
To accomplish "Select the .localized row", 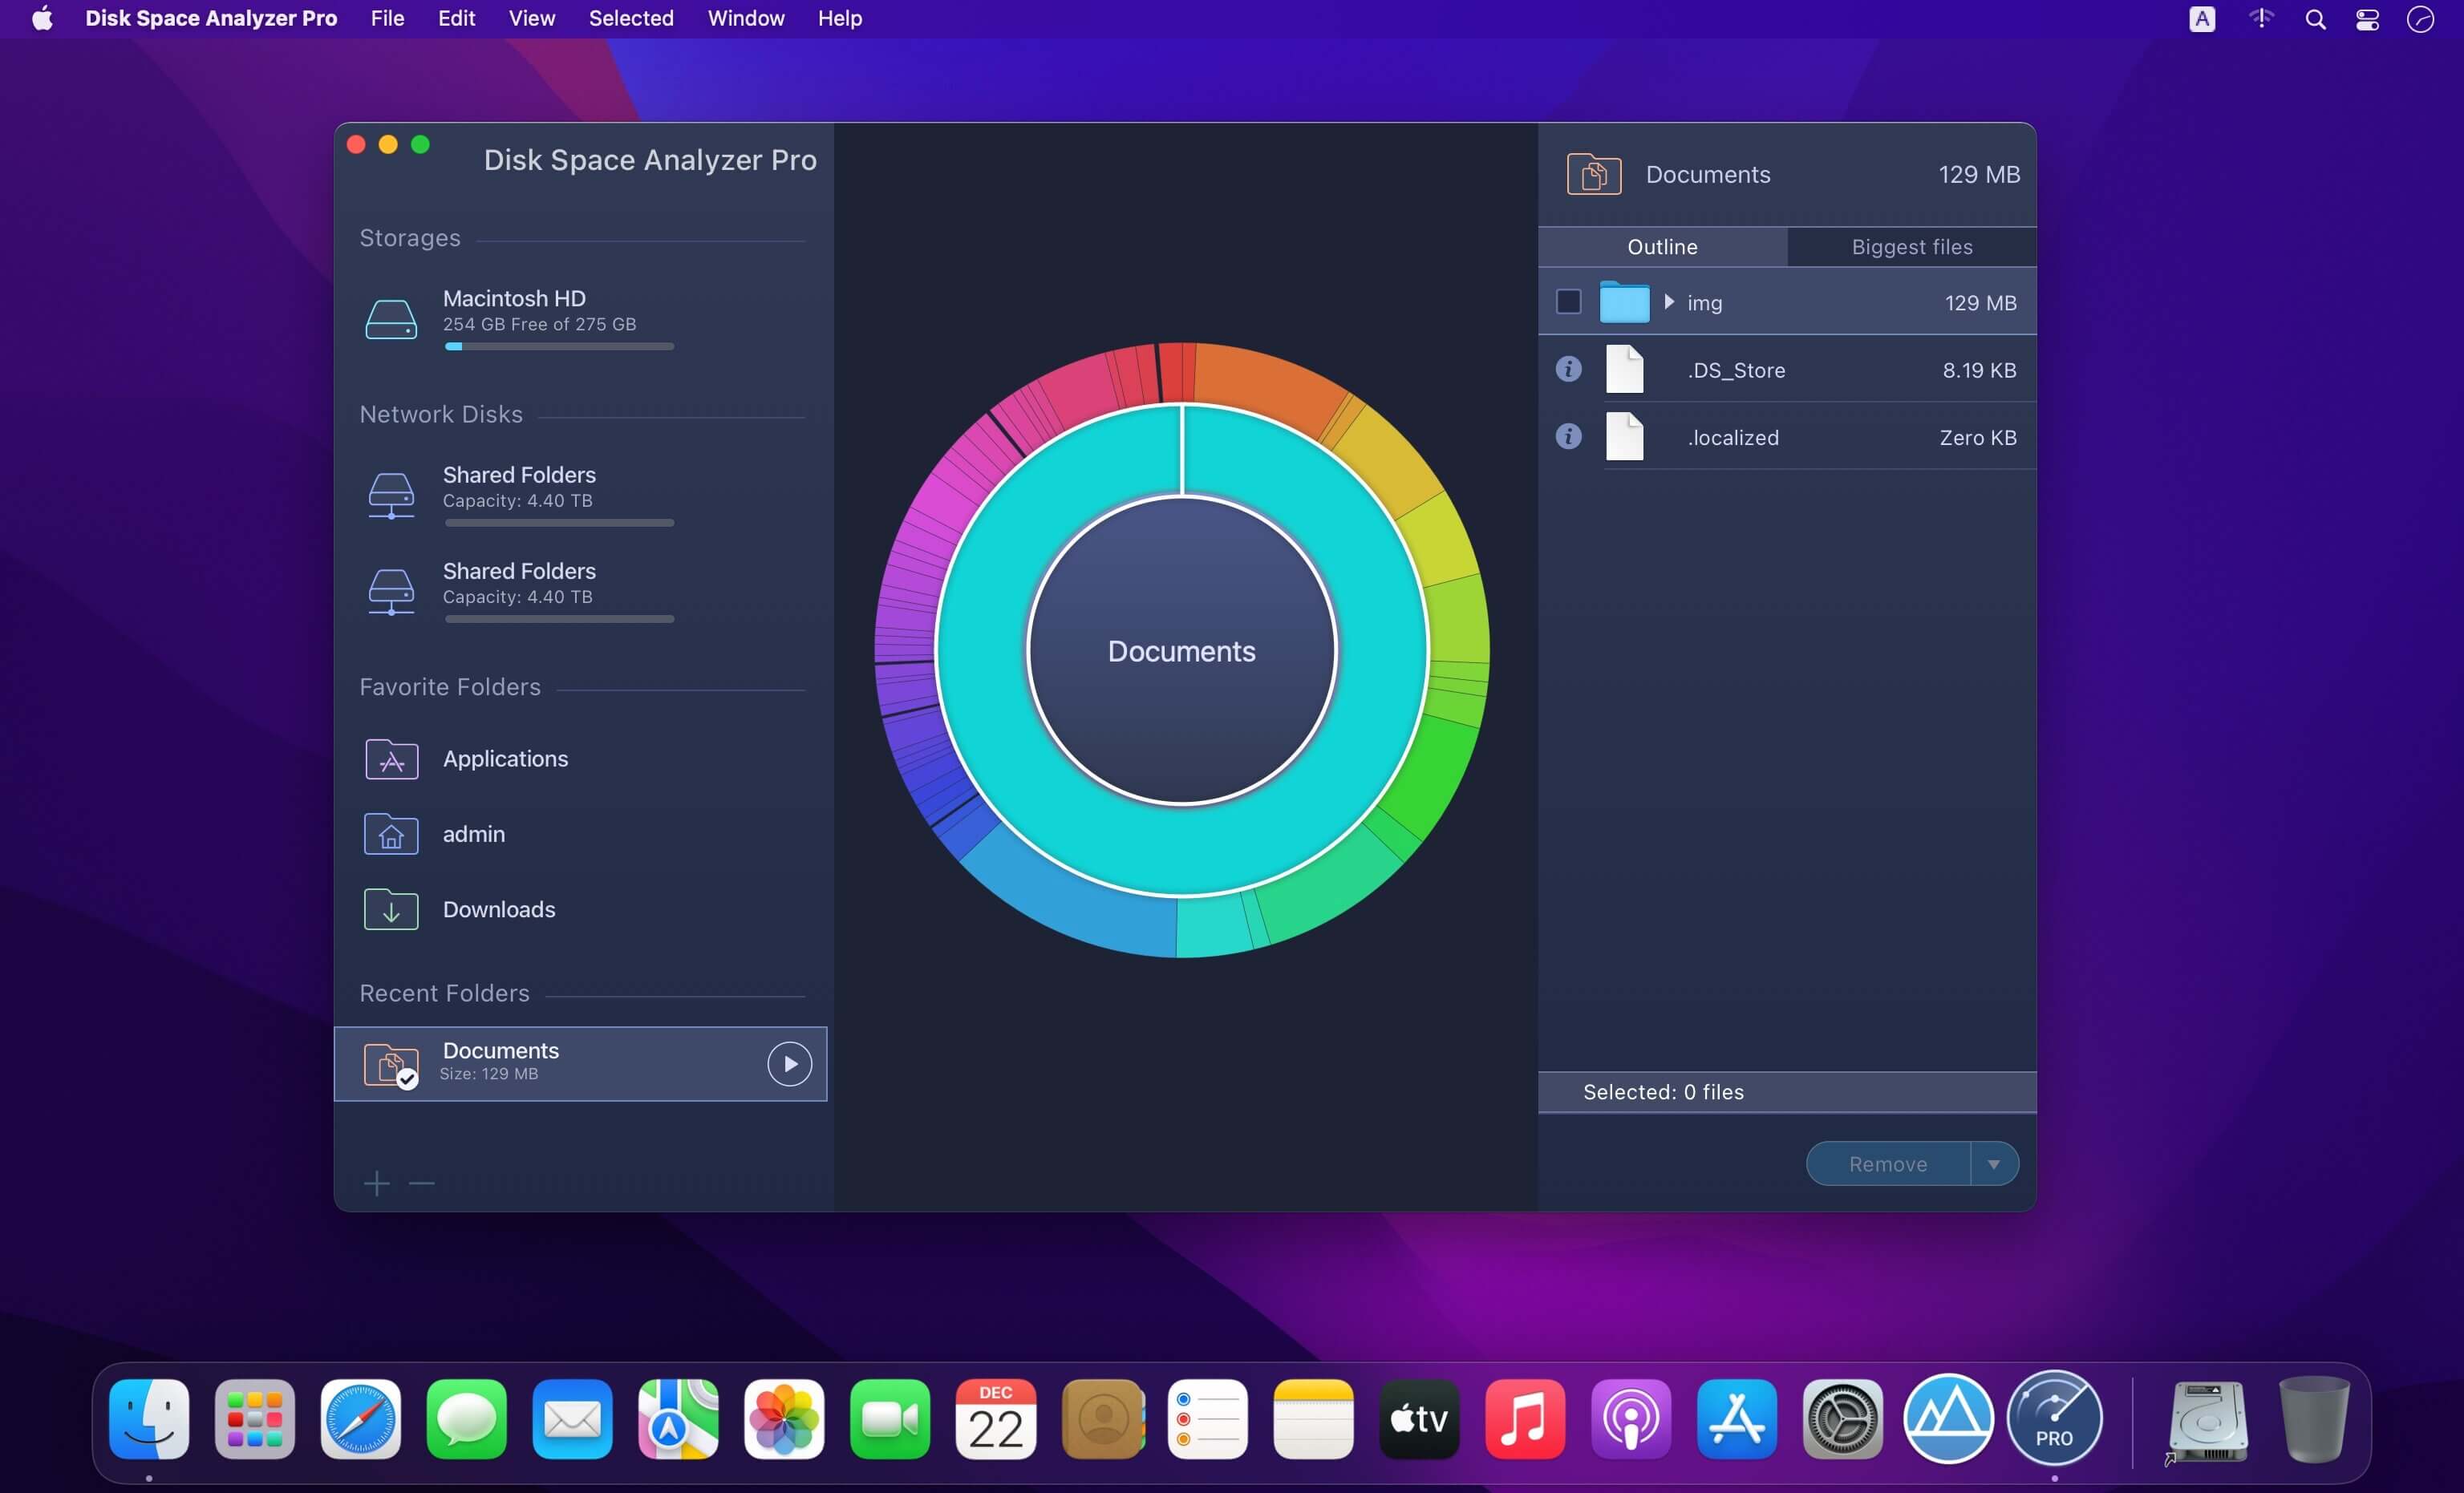I will point(1787,436).
